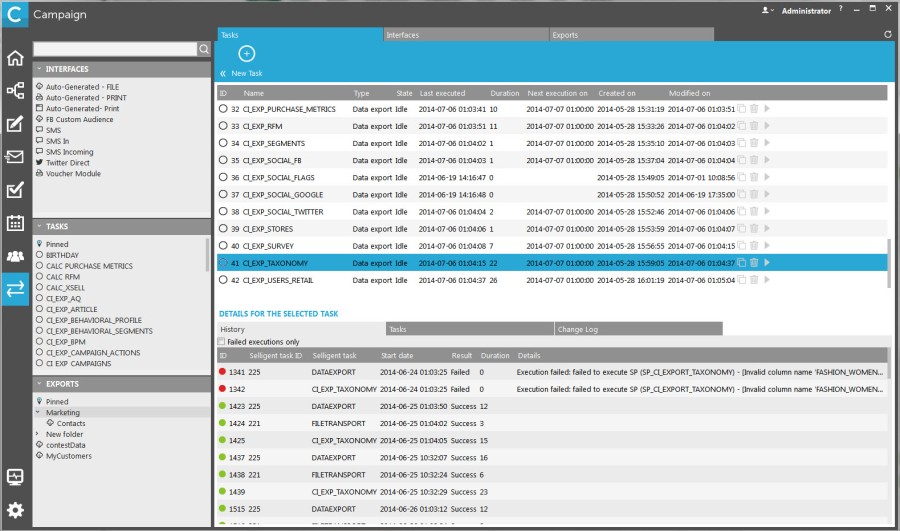Collapse the INTERFACES panel section
Image resolution: width=900 pixels, height=531 pixels.
click(x=39, y=69)
